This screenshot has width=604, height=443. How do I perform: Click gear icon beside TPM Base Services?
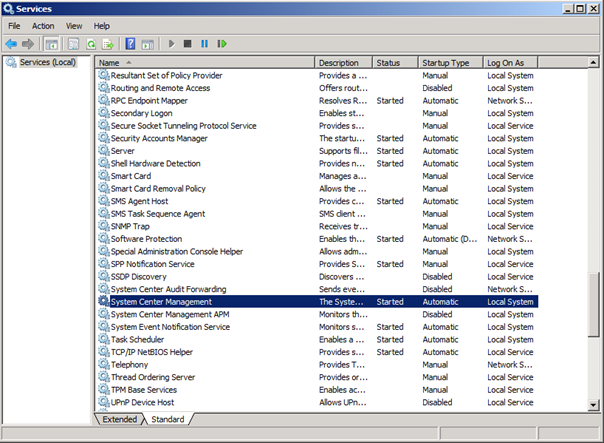point(103,389)
